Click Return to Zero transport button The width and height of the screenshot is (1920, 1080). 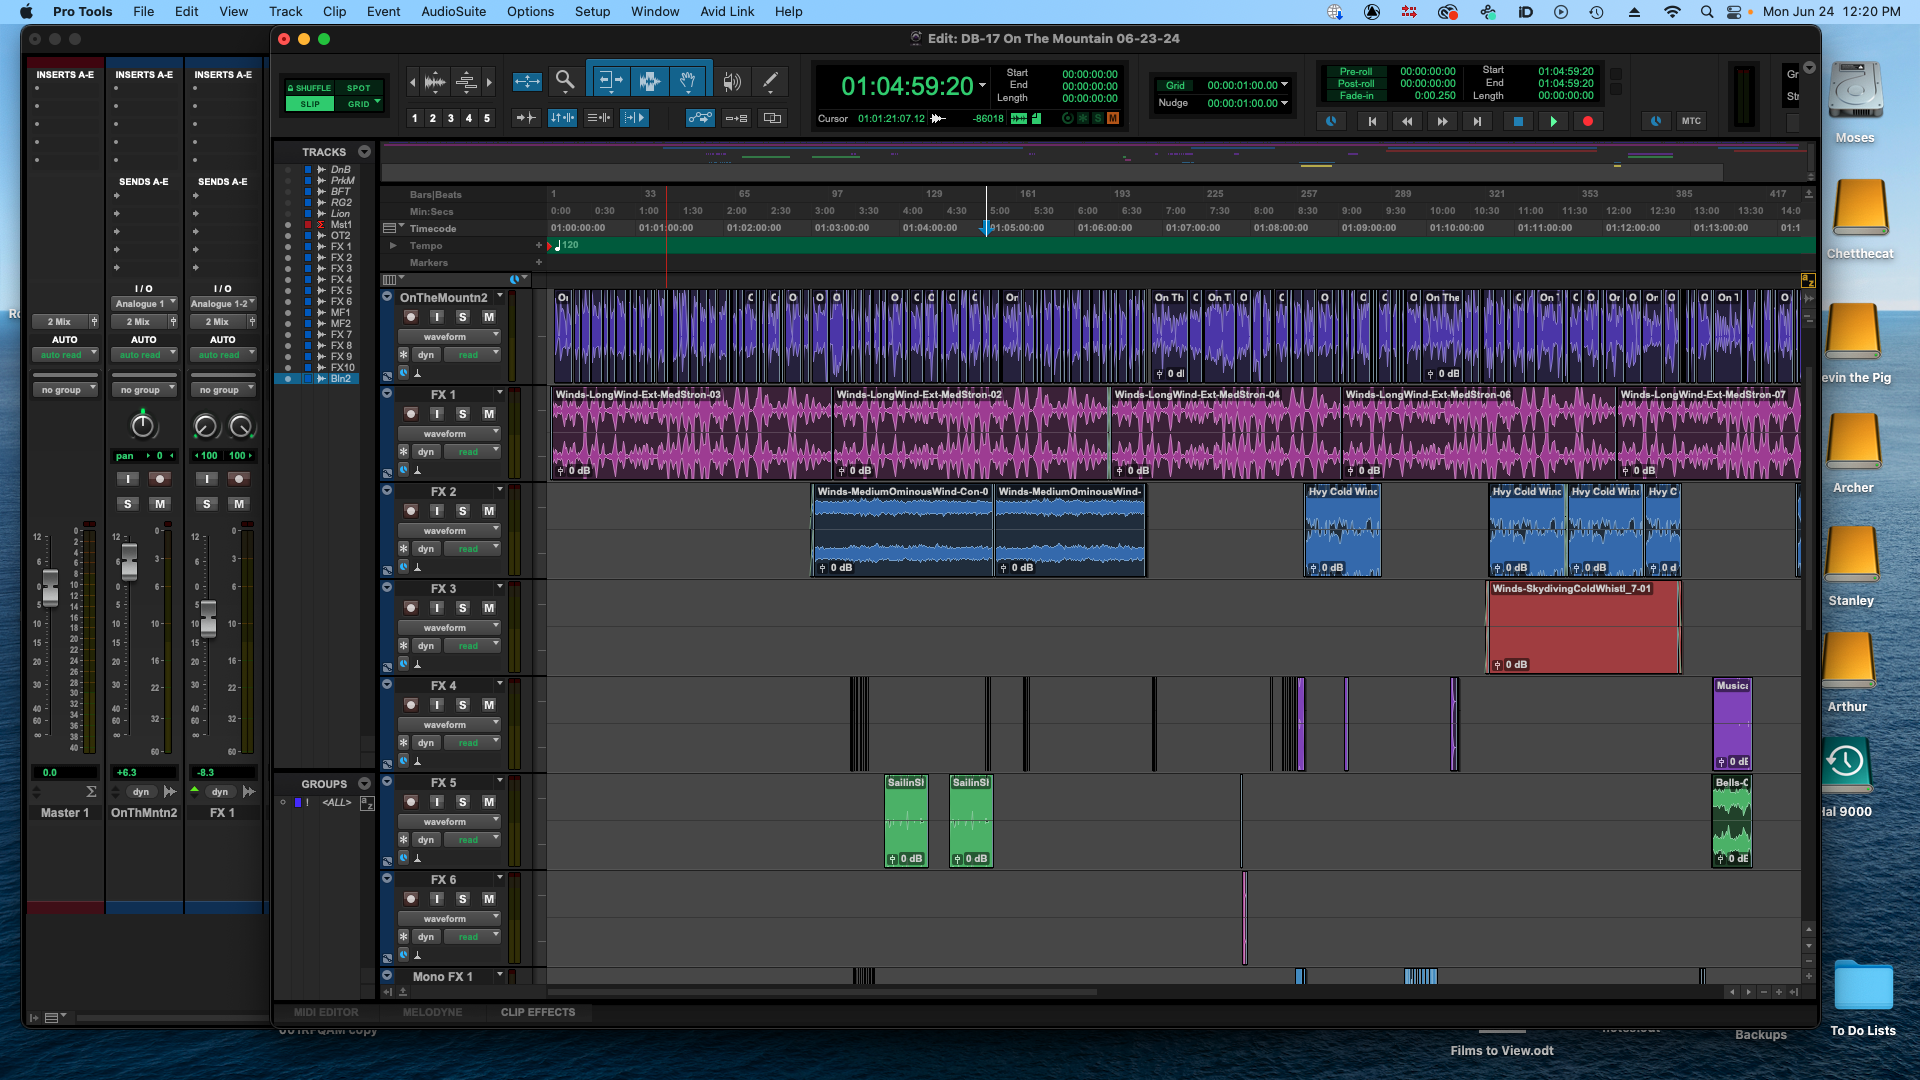pyautogui.click(x=1372, y=121)
